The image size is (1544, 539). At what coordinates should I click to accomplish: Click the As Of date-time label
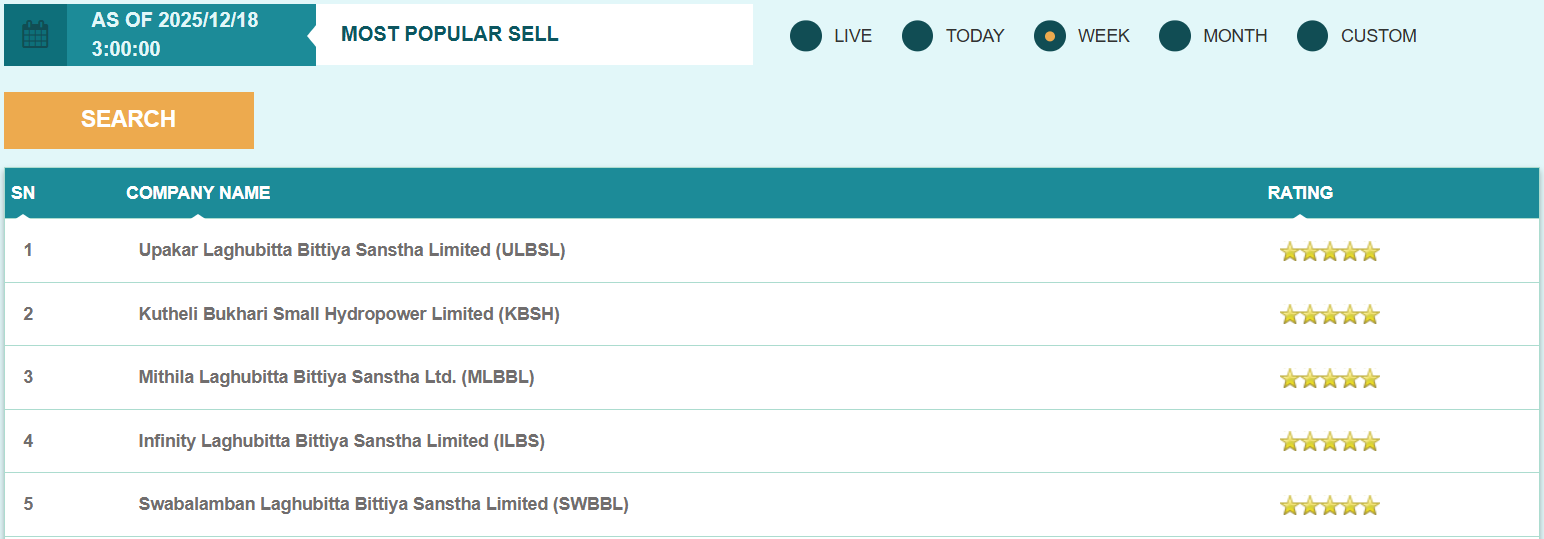tap(175, 35)
